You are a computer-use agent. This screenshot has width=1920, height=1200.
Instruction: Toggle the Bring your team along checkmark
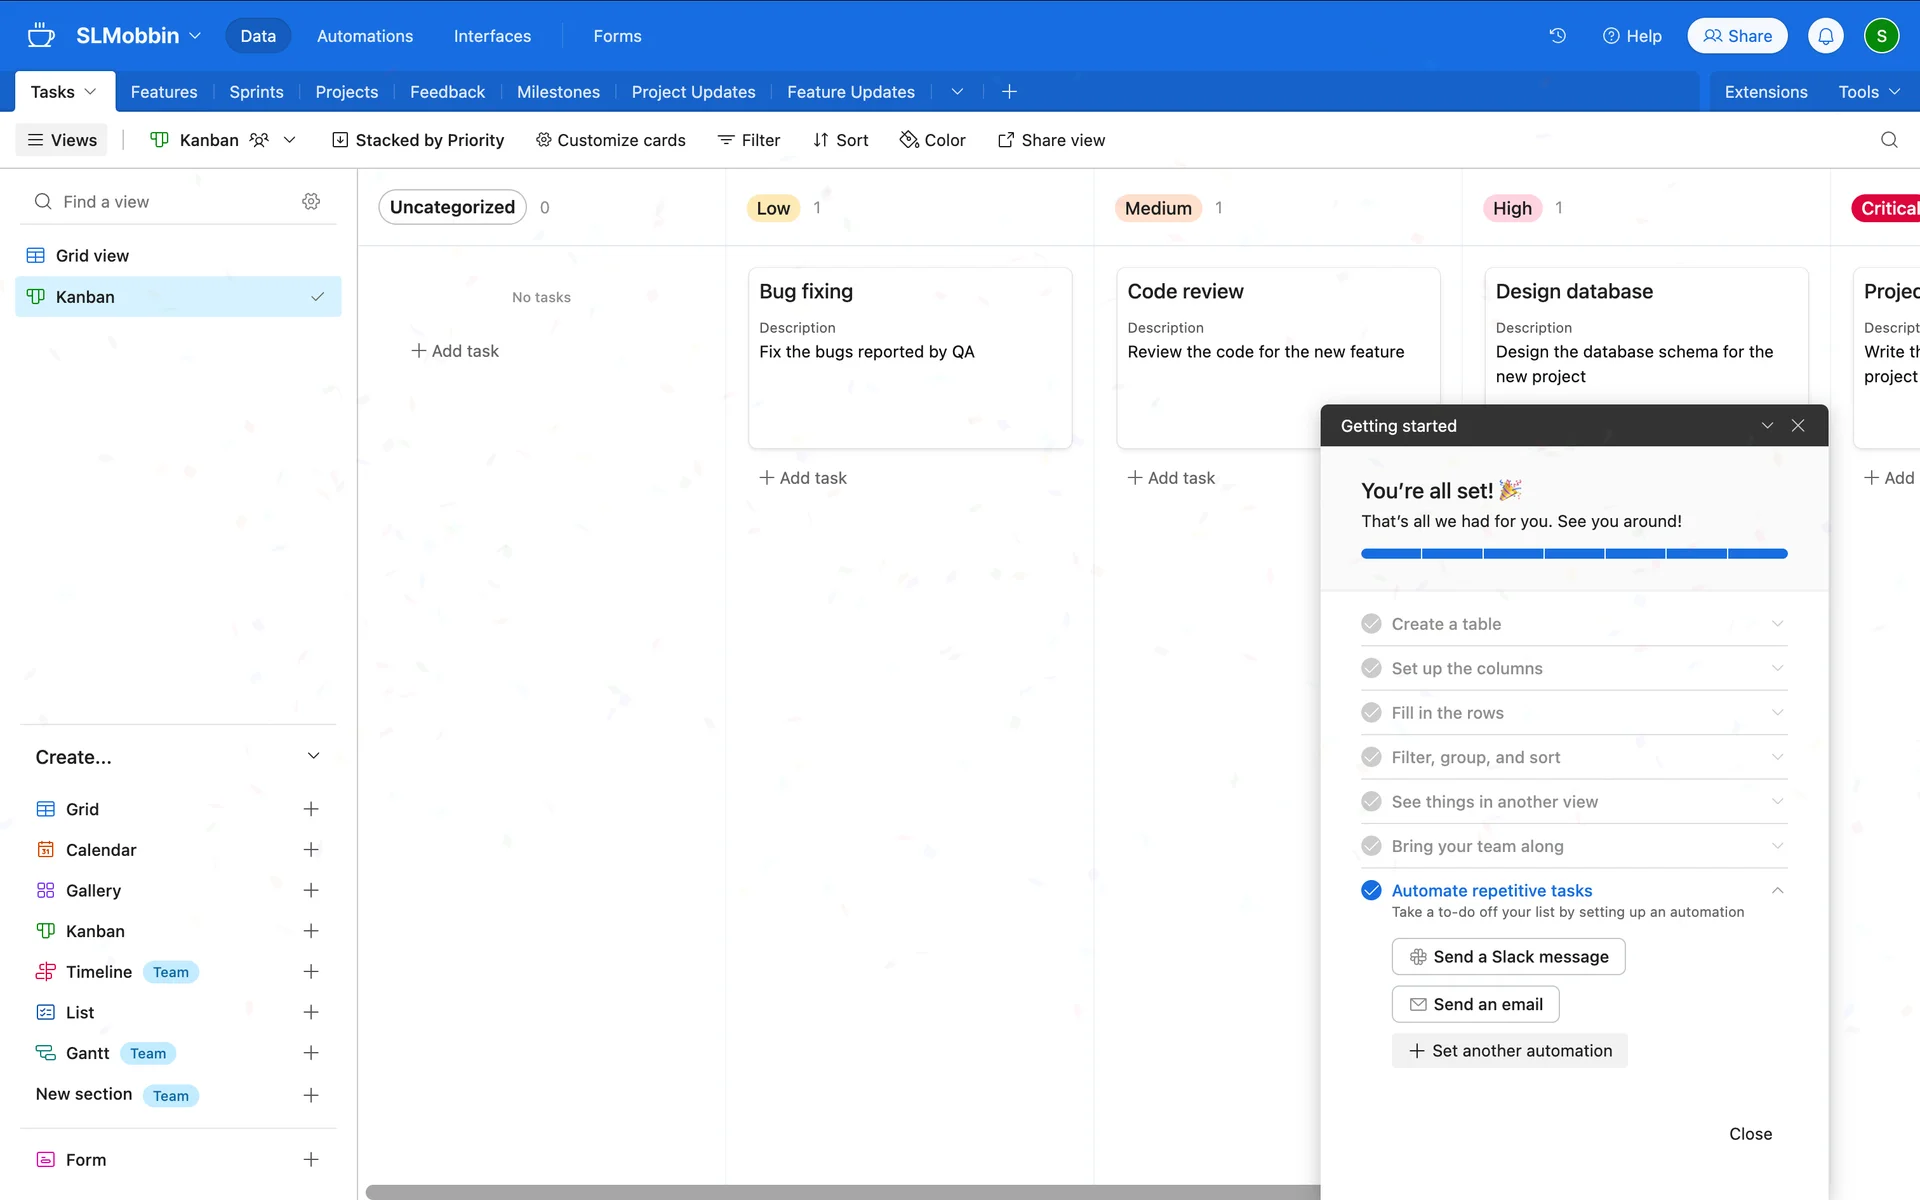(1371, 846)
